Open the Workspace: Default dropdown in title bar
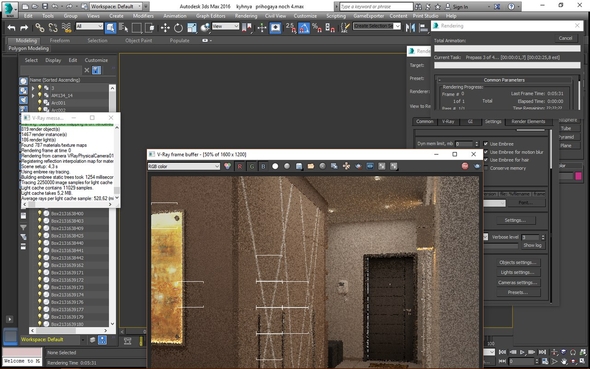 116,6
